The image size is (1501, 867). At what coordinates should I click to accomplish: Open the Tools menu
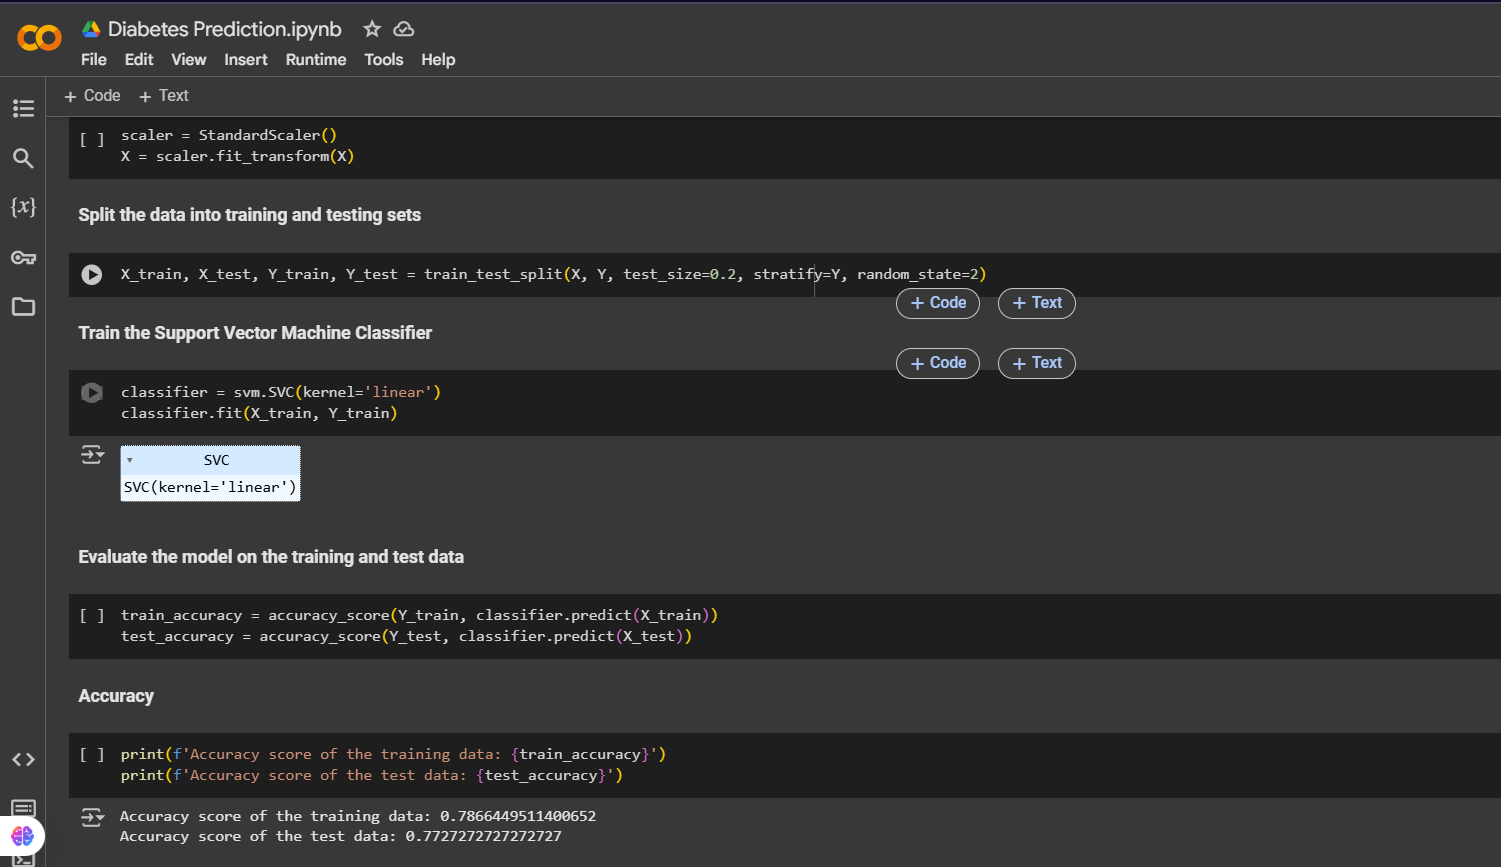pos(384,60)
